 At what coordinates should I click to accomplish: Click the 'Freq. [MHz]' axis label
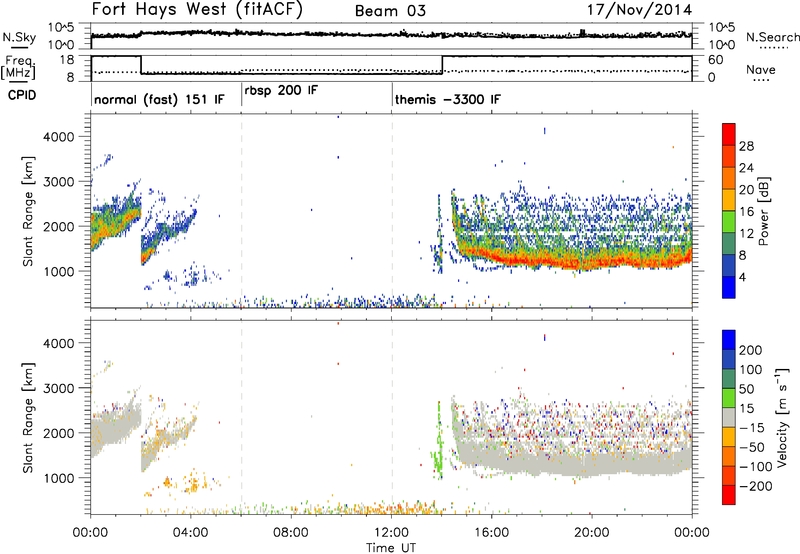(x=18, y=68)
